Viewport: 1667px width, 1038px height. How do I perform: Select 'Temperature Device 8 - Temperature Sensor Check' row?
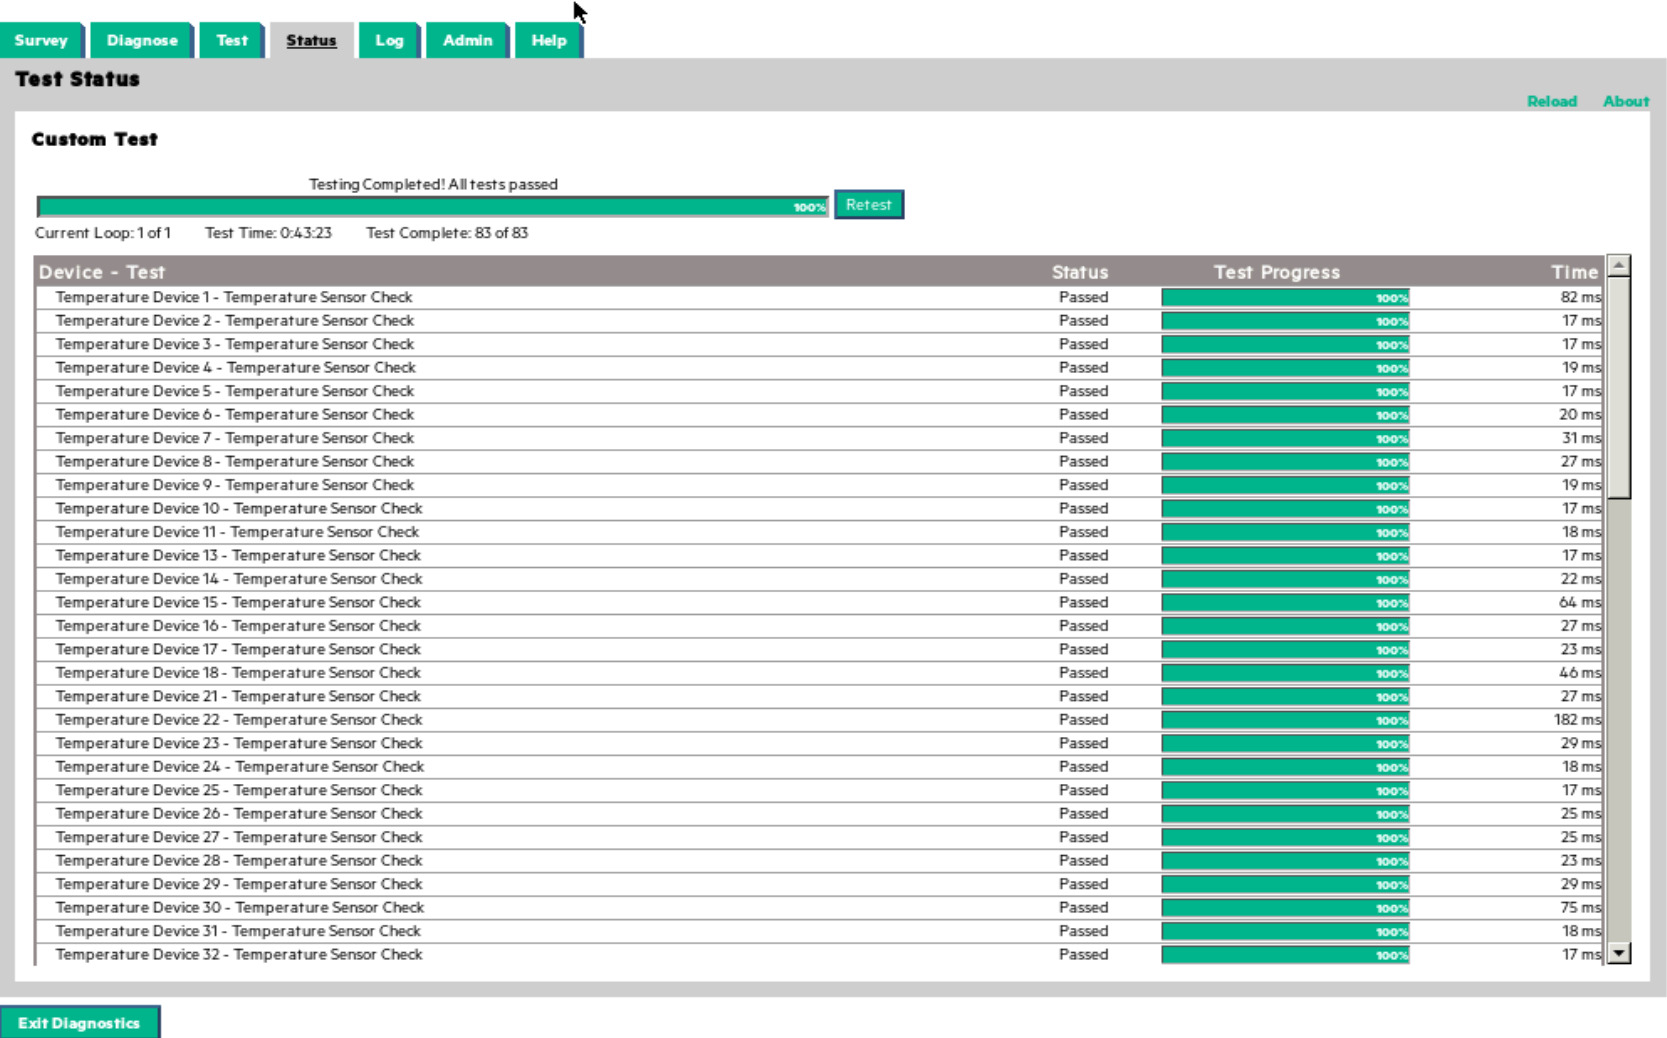pyautogui.click(x=819, y=462)
